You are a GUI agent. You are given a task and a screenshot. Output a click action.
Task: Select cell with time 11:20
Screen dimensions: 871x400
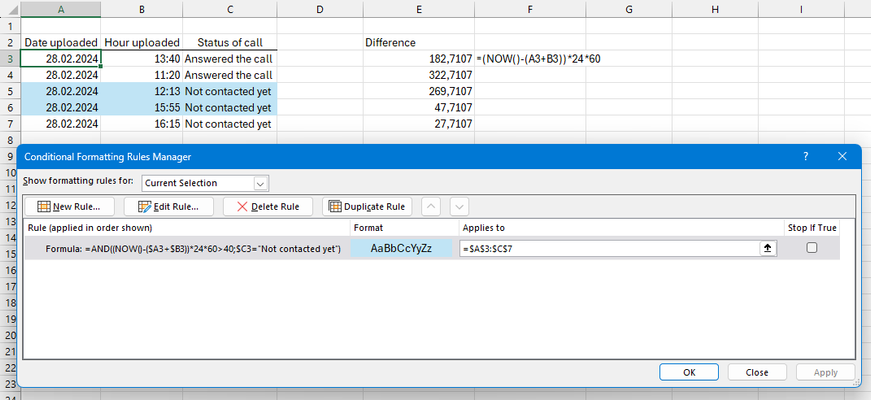click(x=142, y=75)
